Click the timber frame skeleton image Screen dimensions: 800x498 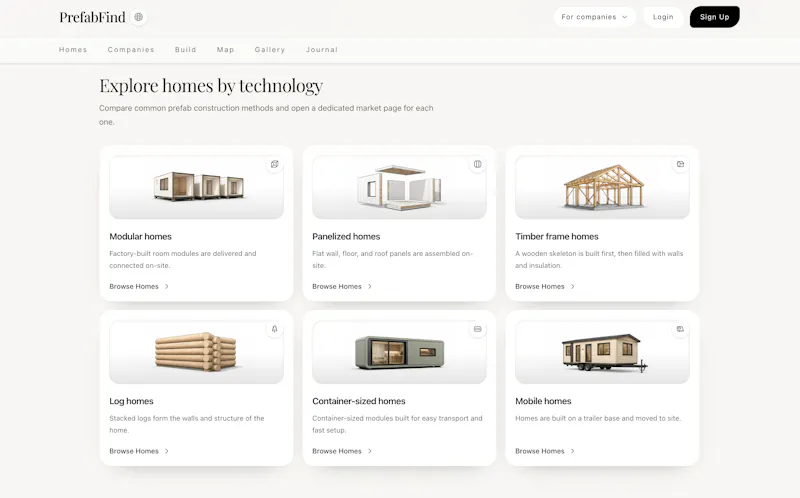[604, 186]
